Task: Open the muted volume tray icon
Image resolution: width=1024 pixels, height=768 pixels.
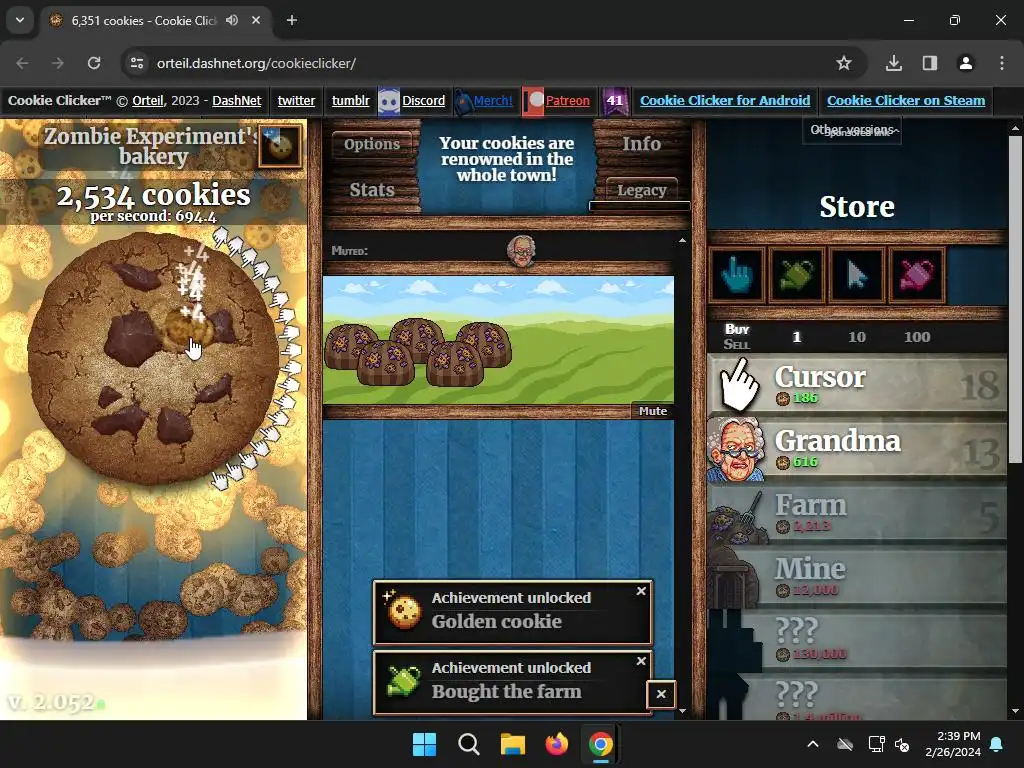Action: (903, 744)
